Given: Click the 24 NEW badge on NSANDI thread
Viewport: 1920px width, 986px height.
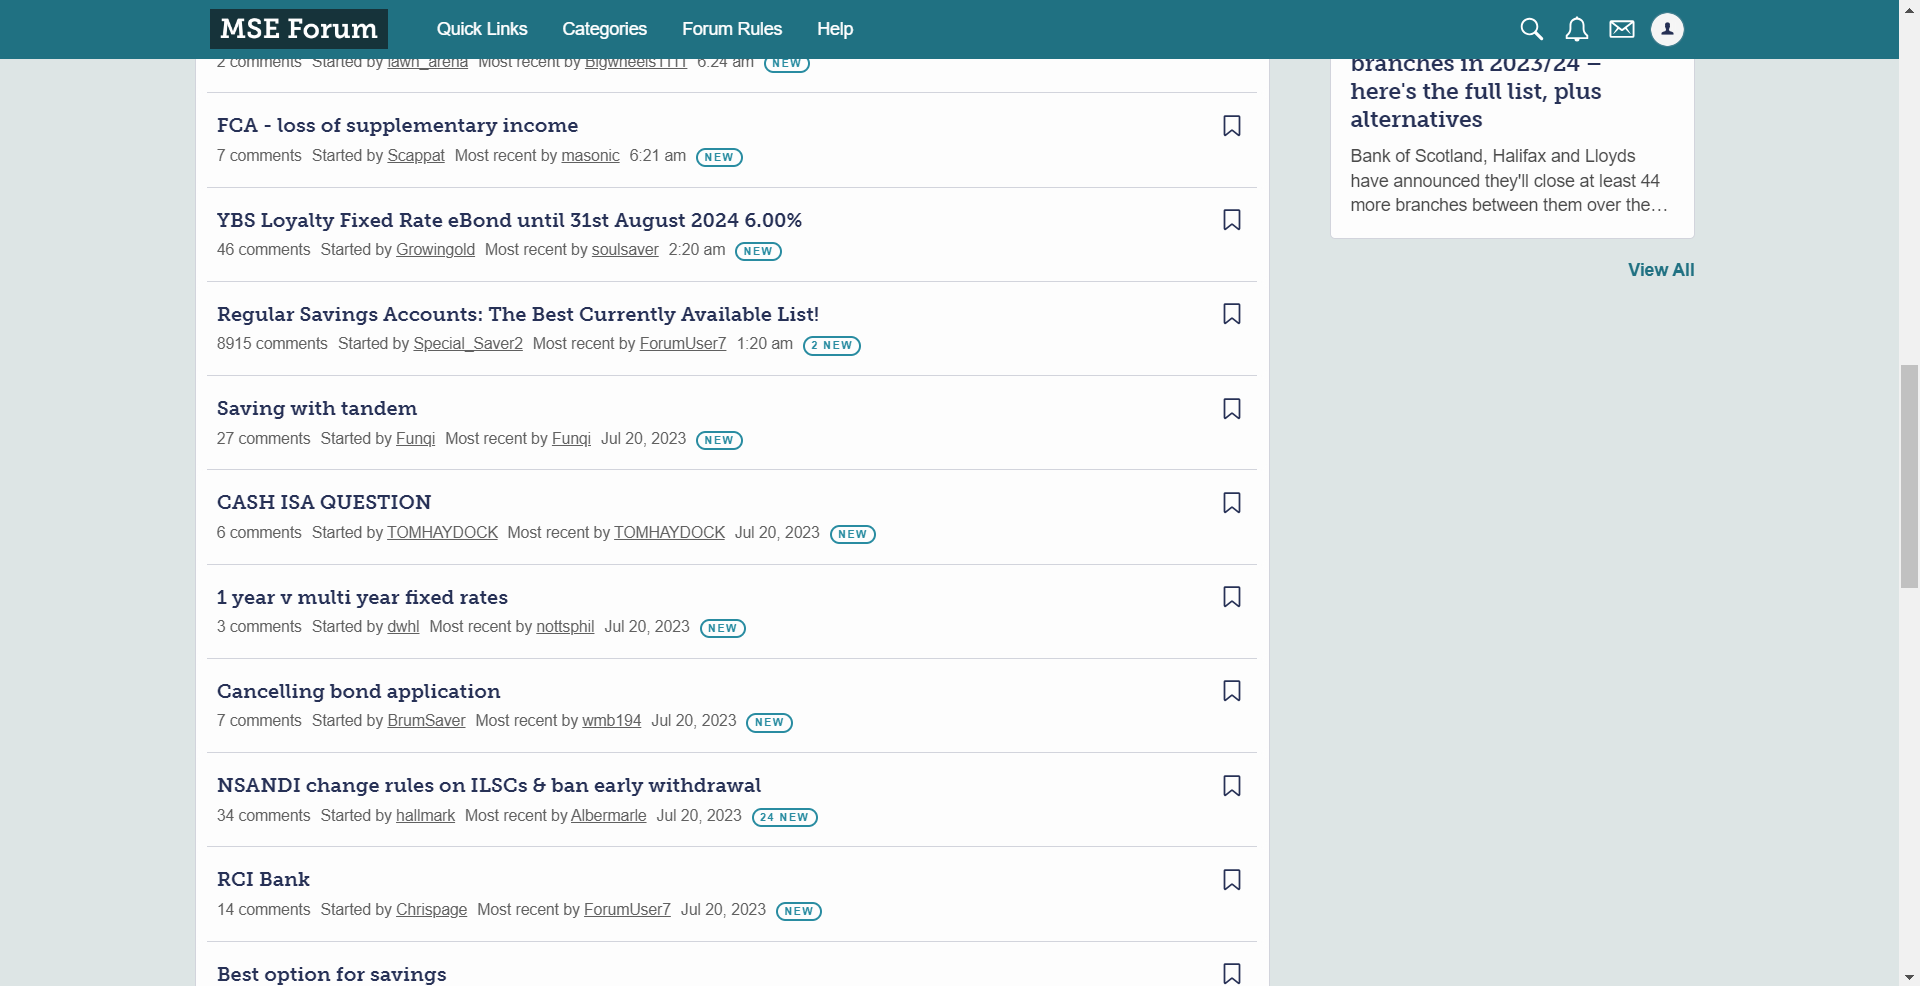Looking at the screenshot, I should point(785,817).
